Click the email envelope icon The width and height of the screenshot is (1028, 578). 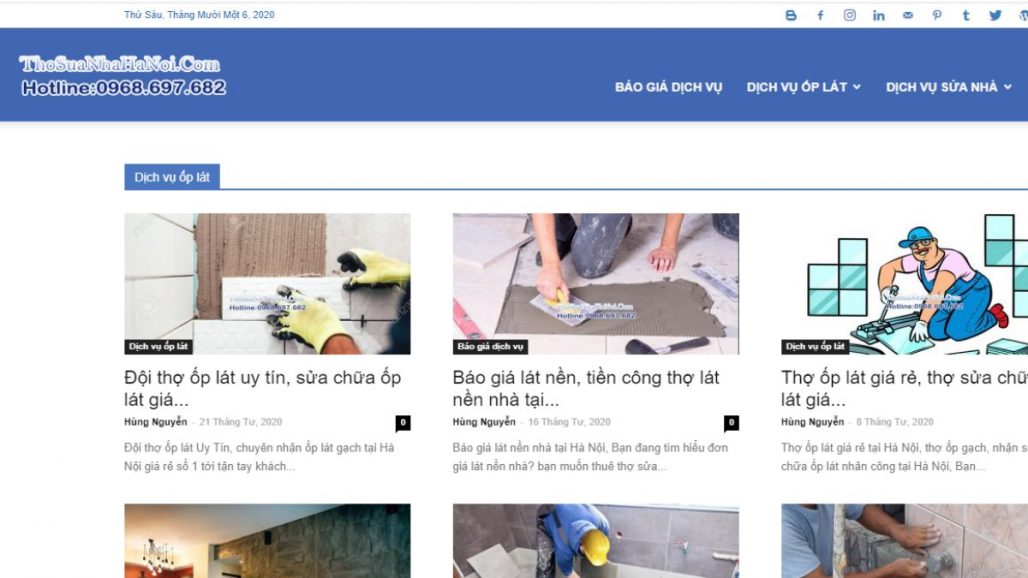[907, 15]
